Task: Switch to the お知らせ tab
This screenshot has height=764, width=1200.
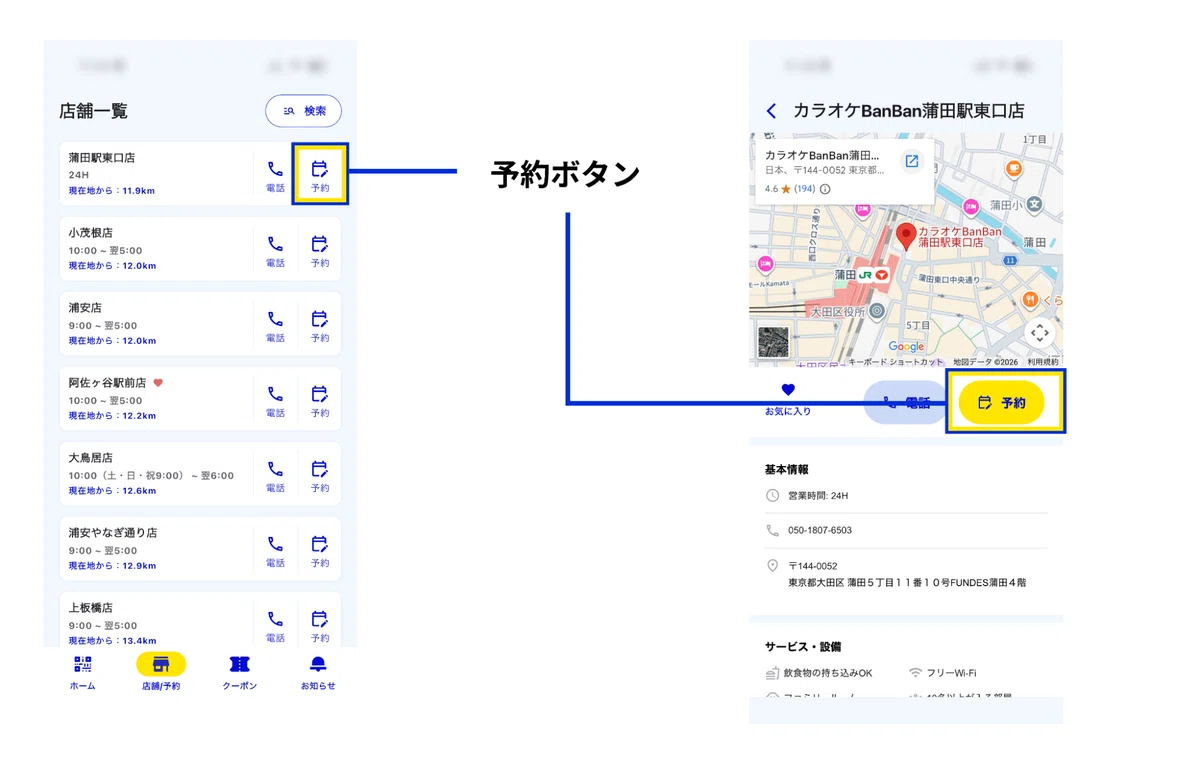Action: tap(318, 672)
